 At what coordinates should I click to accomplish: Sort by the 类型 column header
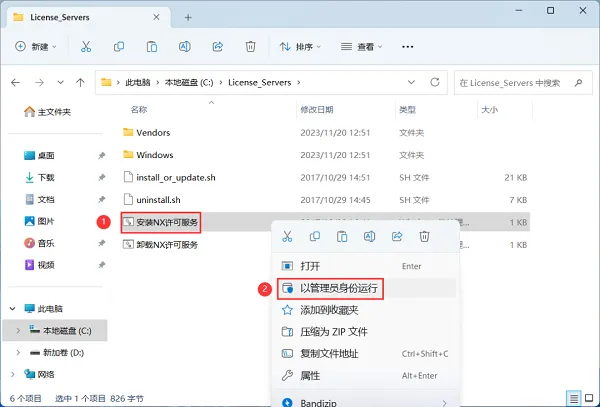click(407, 110)
